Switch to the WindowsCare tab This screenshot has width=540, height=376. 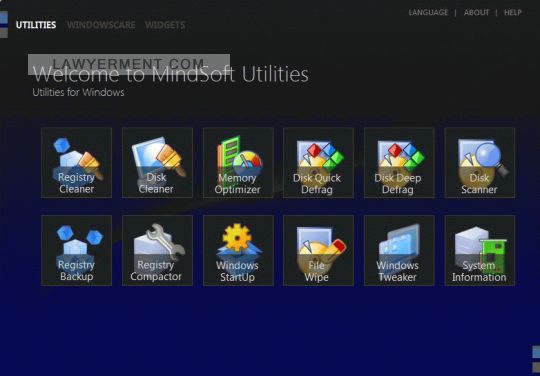pyautogui.click(x=101, y=25)
